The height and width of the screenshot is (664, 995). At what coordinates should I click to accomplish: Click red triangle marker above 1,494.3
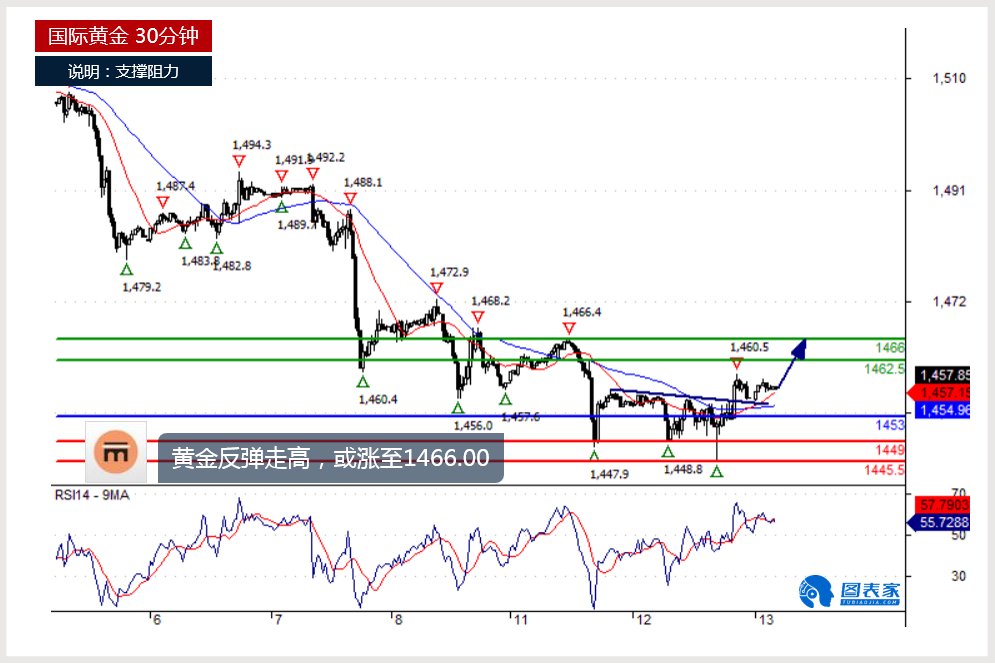(x=238, y=161)
